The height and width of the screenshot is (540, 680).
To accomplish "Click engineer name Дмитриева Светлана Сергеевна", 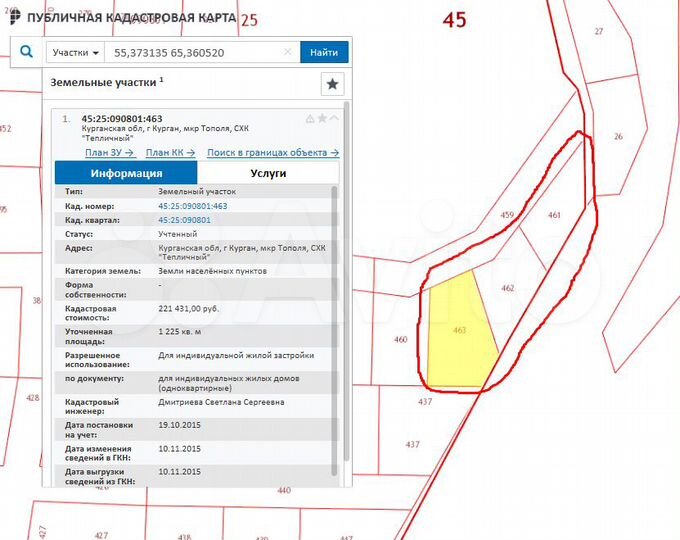I will point(221,402).
